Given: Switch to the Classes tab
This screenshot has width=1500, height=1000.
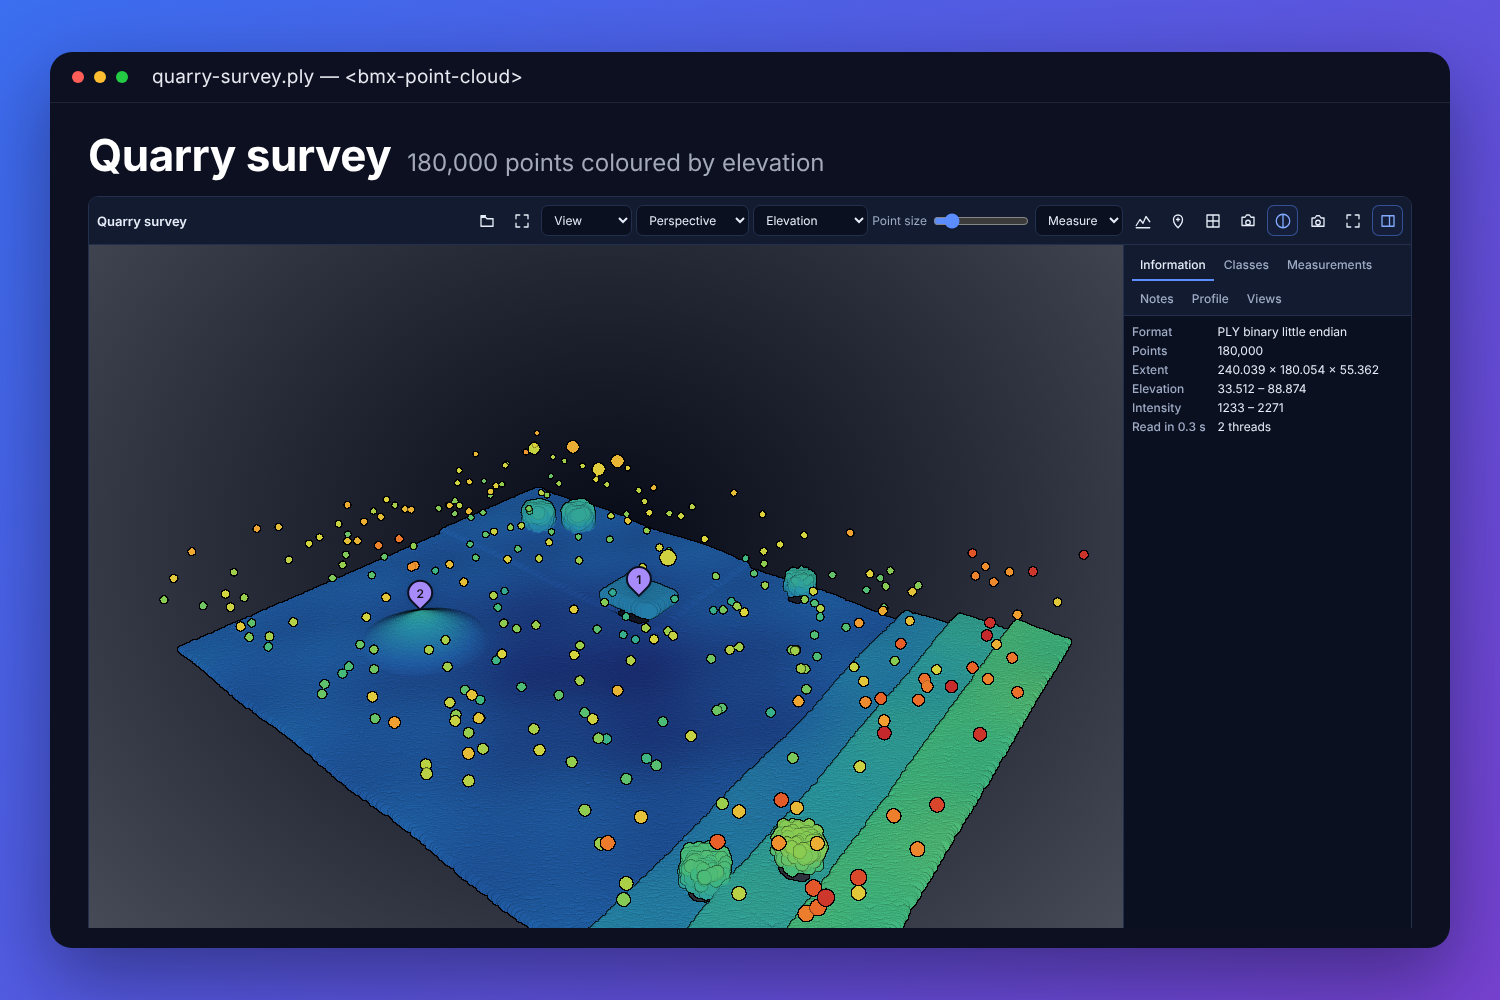Looking at the screenshot, I should click(x=1246, y=265).
